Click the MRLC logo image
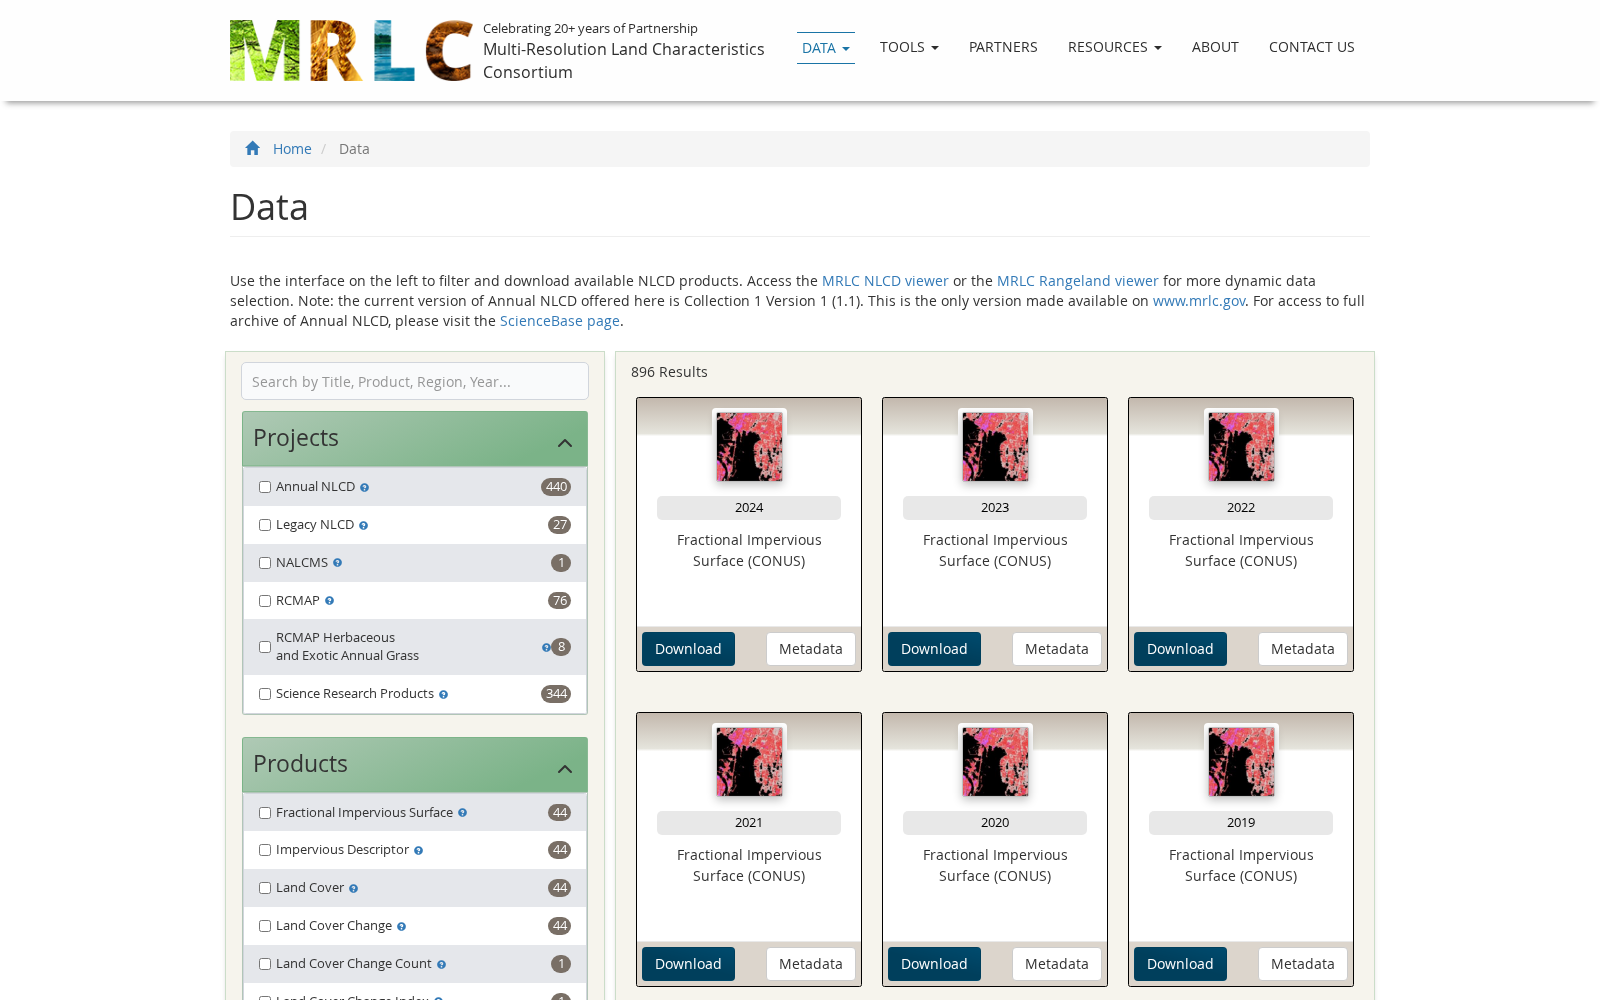Screen dimensions: 1600x1000 351,50
